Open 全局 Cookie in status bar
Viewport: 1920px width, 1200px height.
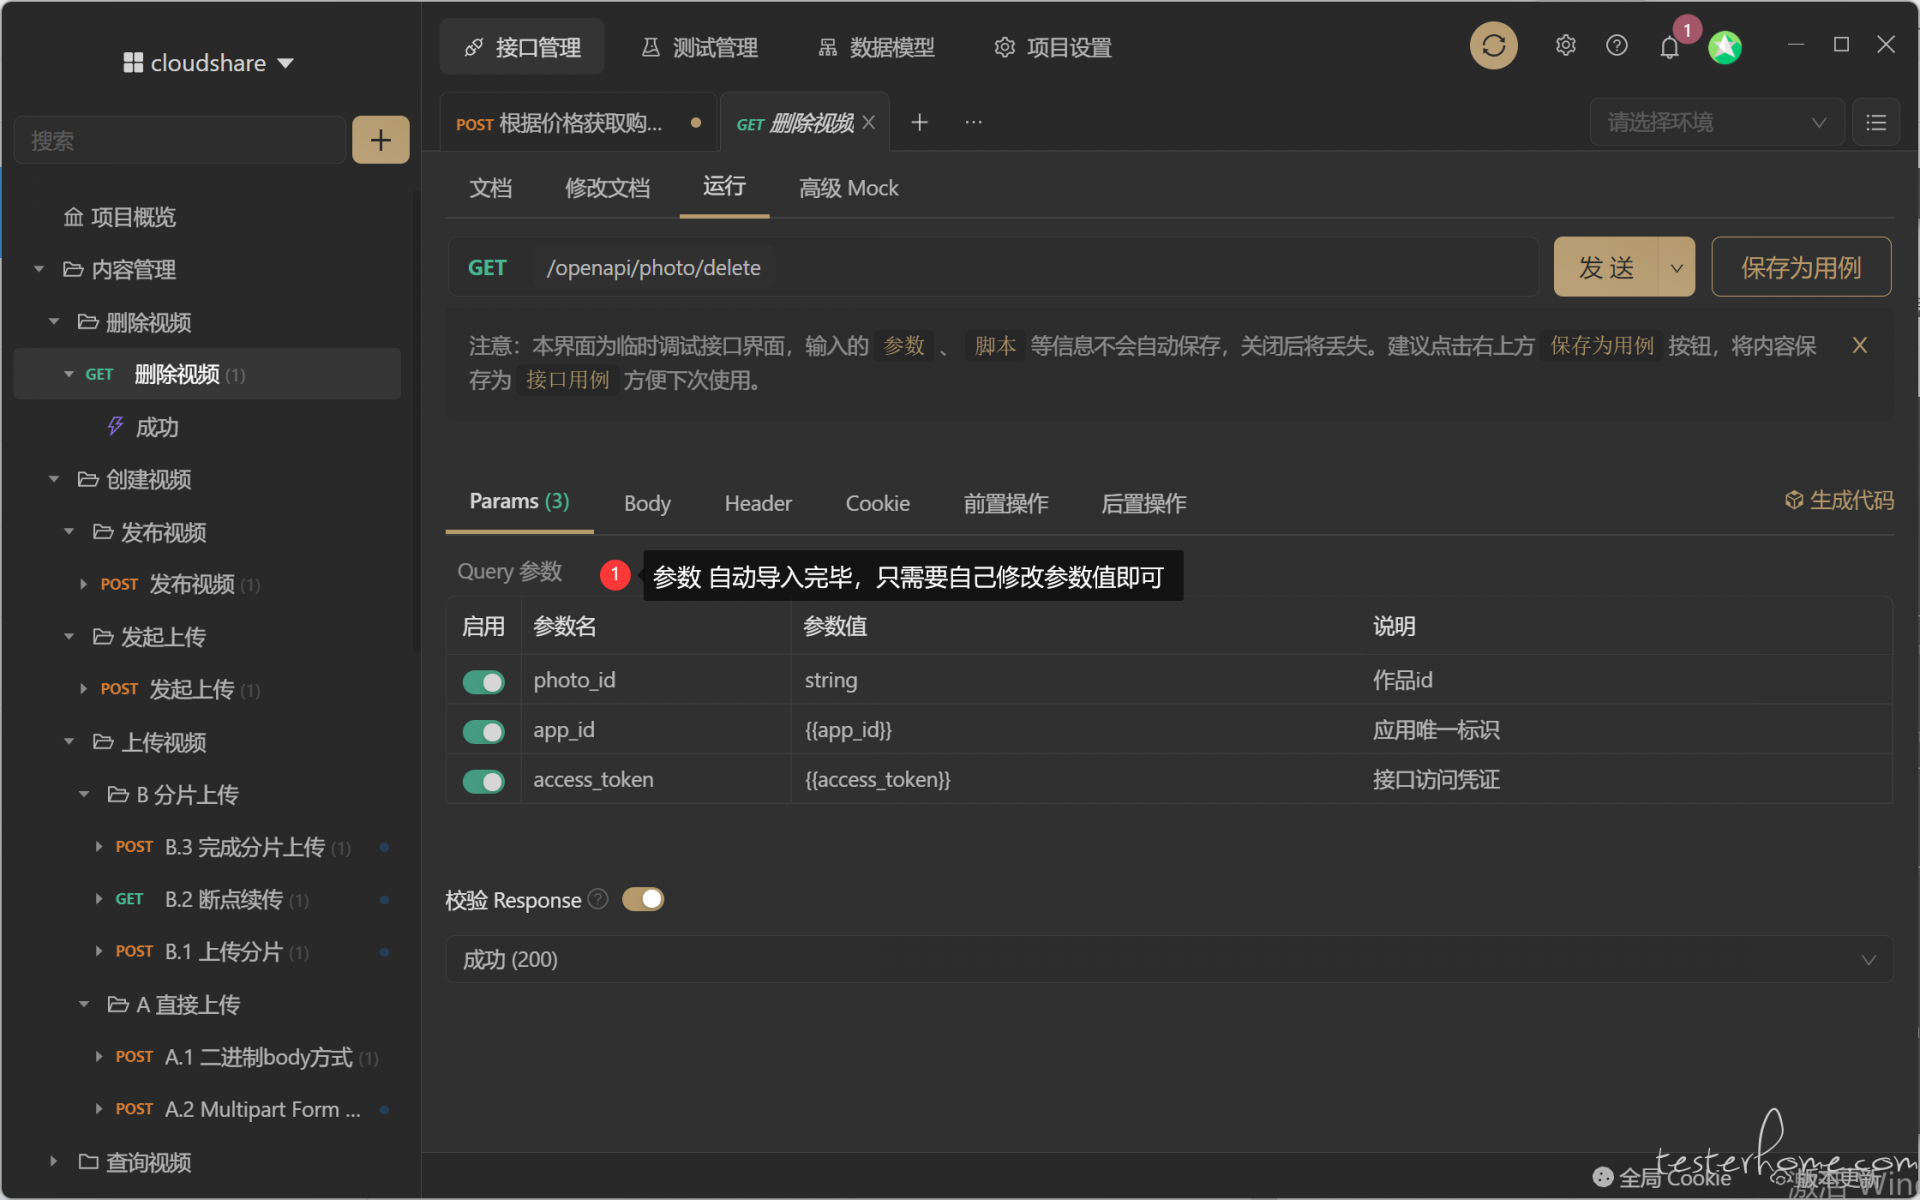click(1662, 1178)
